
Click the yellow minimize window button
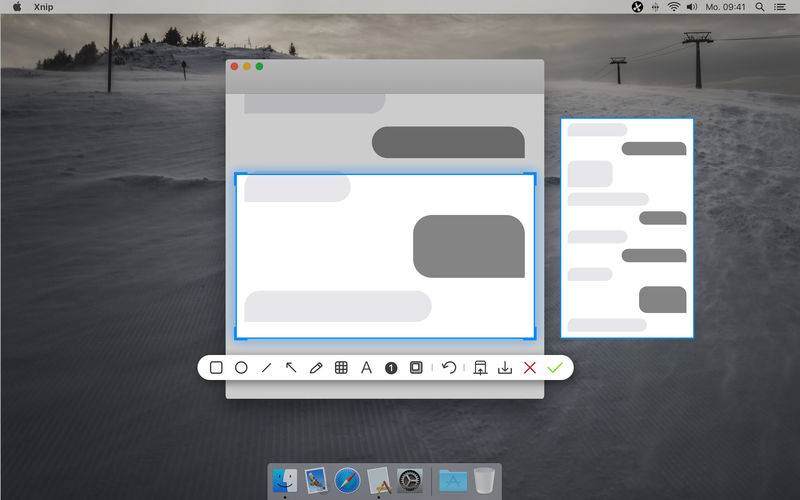(x=247, y=66)
